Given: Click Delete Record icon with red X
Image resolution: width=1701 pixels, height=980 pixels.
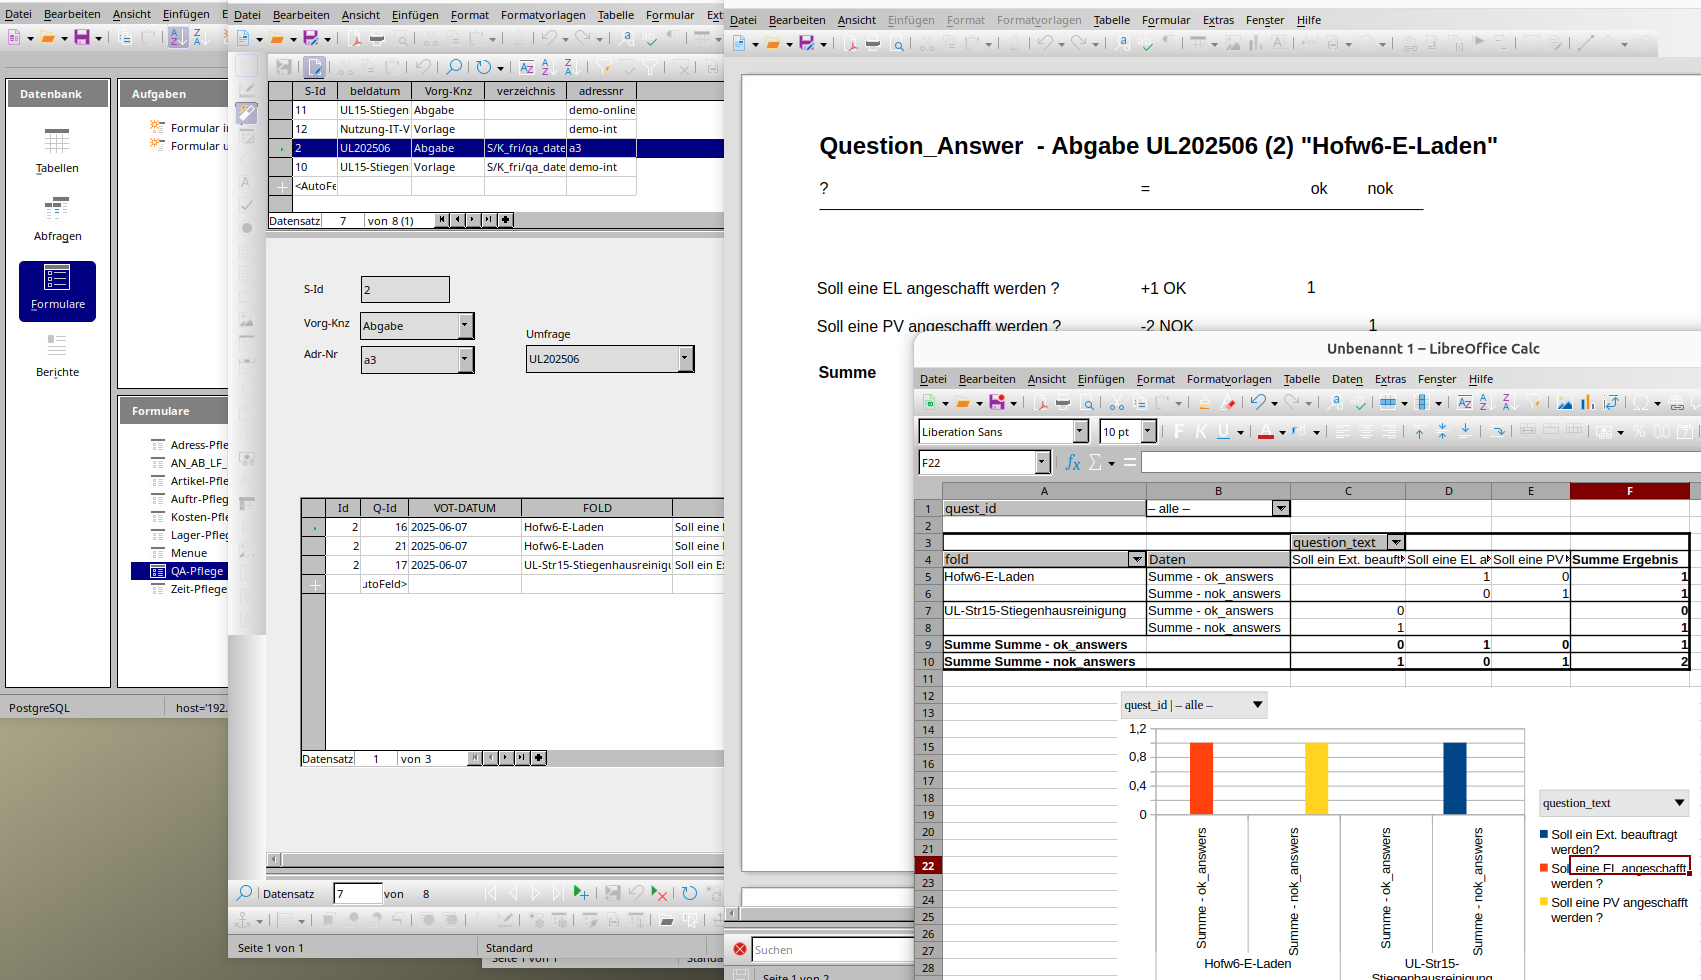Looking at the screenshot, I should click(659, 893).
